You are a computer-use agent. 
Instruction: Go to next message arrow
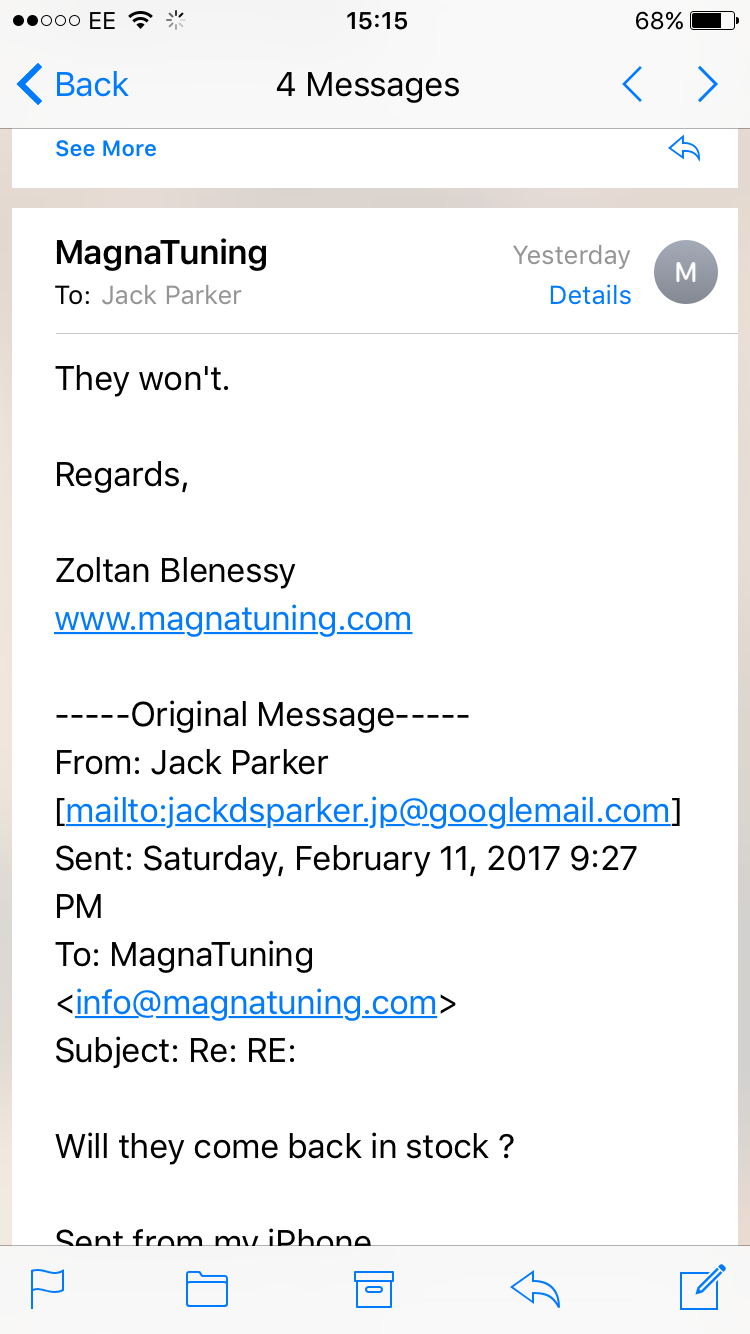[x=707, y=85]
